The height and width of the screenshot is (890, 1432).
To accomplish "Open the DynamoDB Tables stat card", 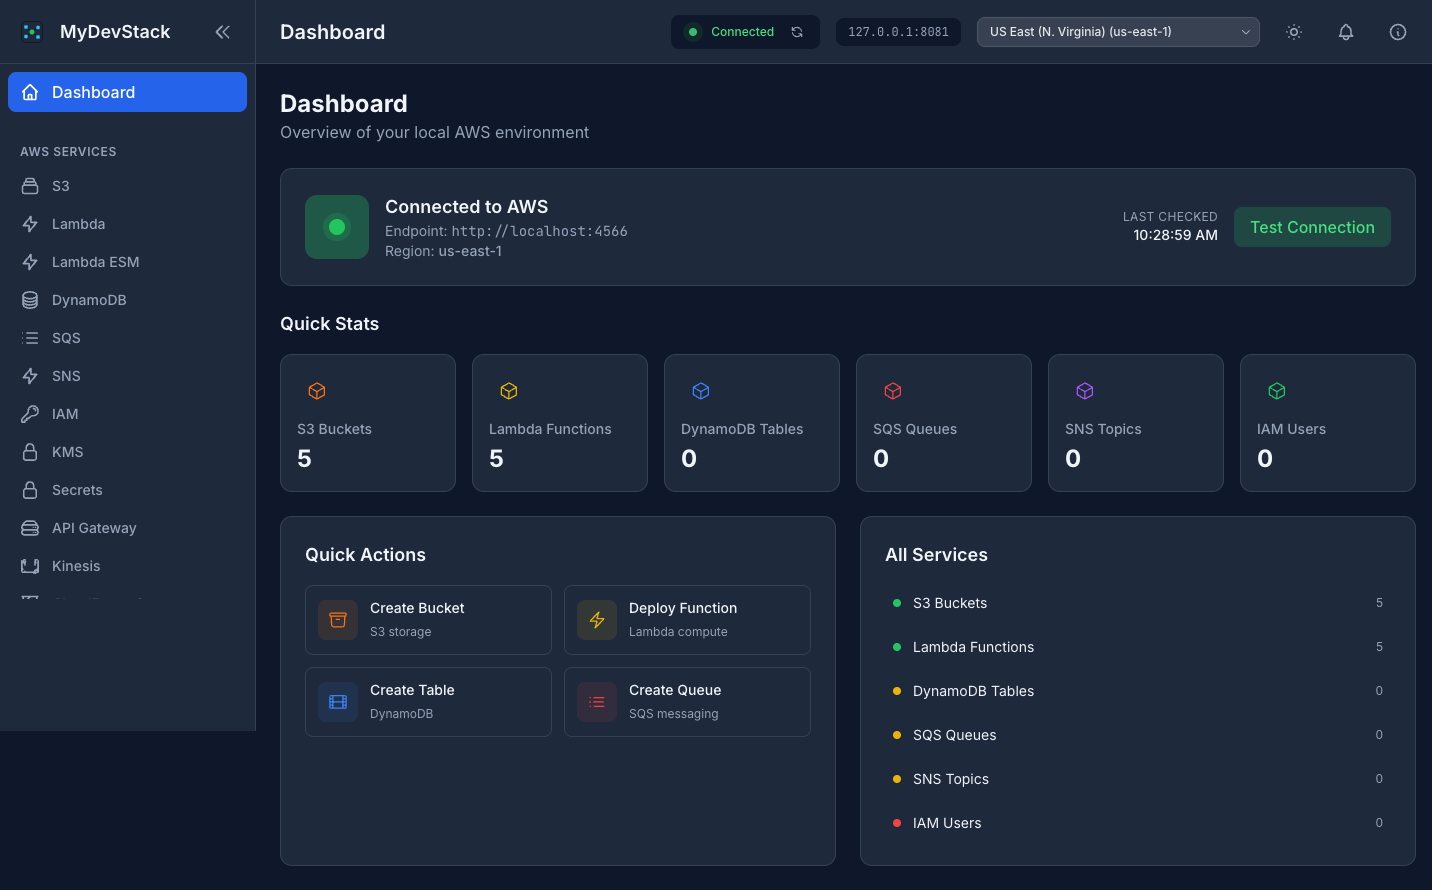I will (x=752, y=423).
